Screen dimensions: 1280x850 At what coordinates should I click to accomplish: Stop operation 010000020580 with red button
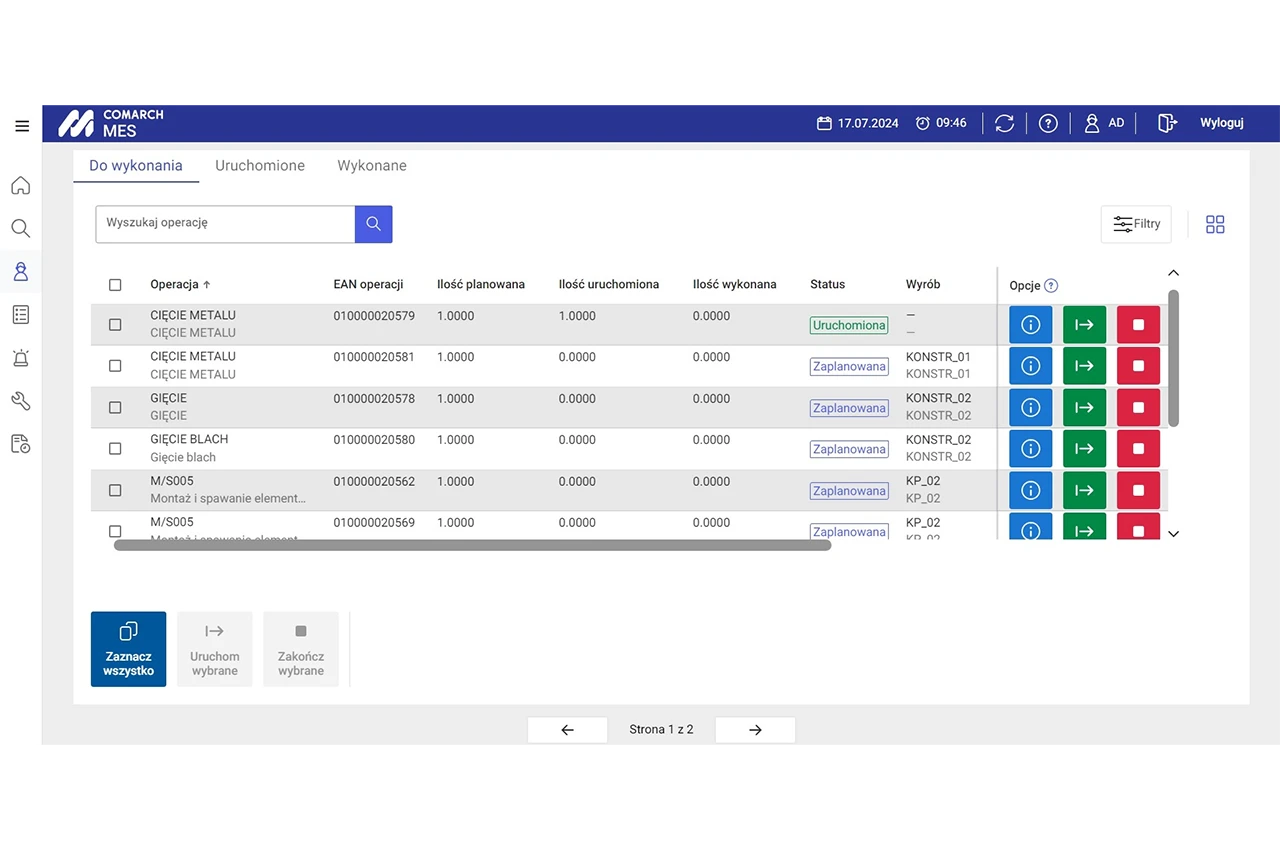(x=1138, y=449)
